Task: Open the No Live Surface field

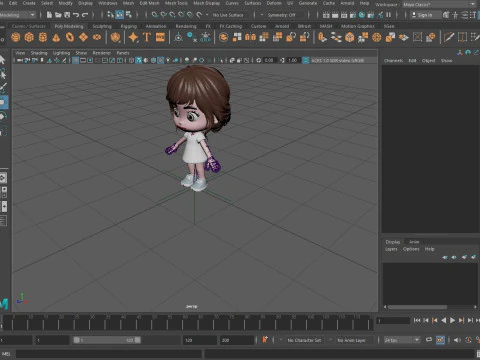Action: coord(231,15)
